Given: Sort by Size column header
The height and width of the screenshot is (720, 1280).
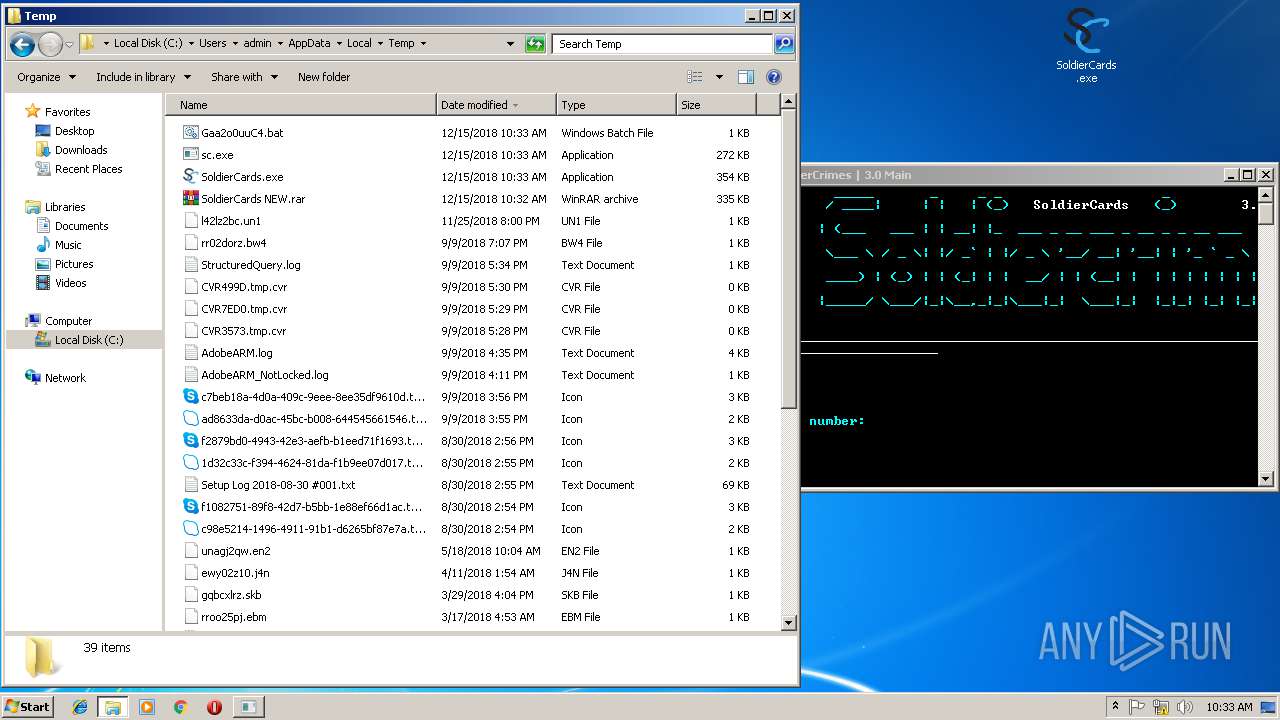Looking at the screenshot, I should [716, 105].
